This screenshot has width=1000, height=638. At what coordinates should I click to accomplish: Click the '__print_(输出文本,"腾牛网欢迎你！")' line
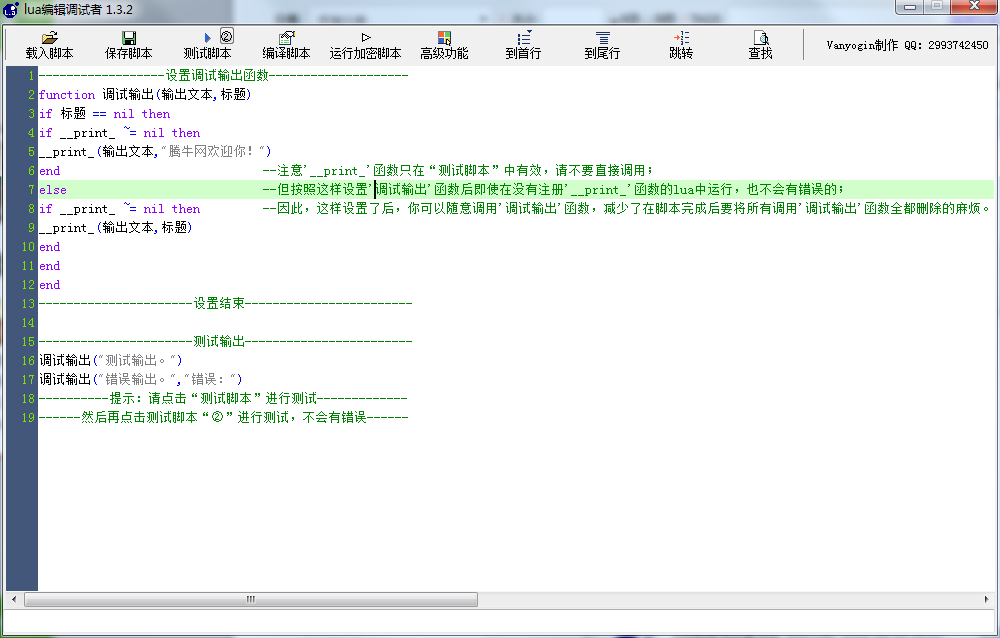(155, 152)
